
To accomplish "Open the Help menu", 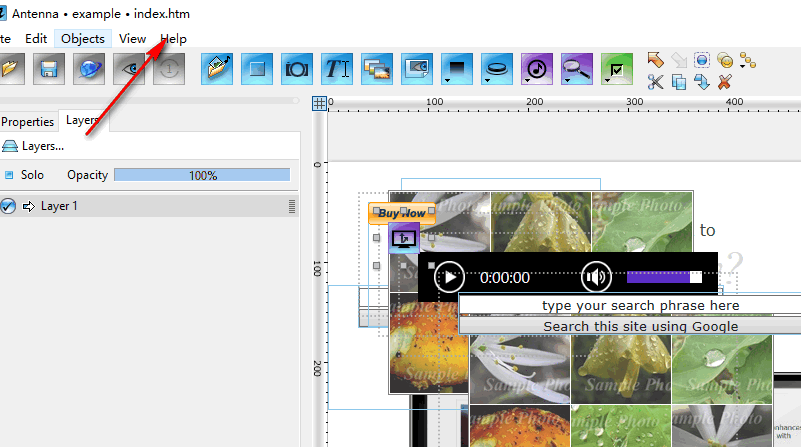I will pyautogui.click(x=173, y=39).
